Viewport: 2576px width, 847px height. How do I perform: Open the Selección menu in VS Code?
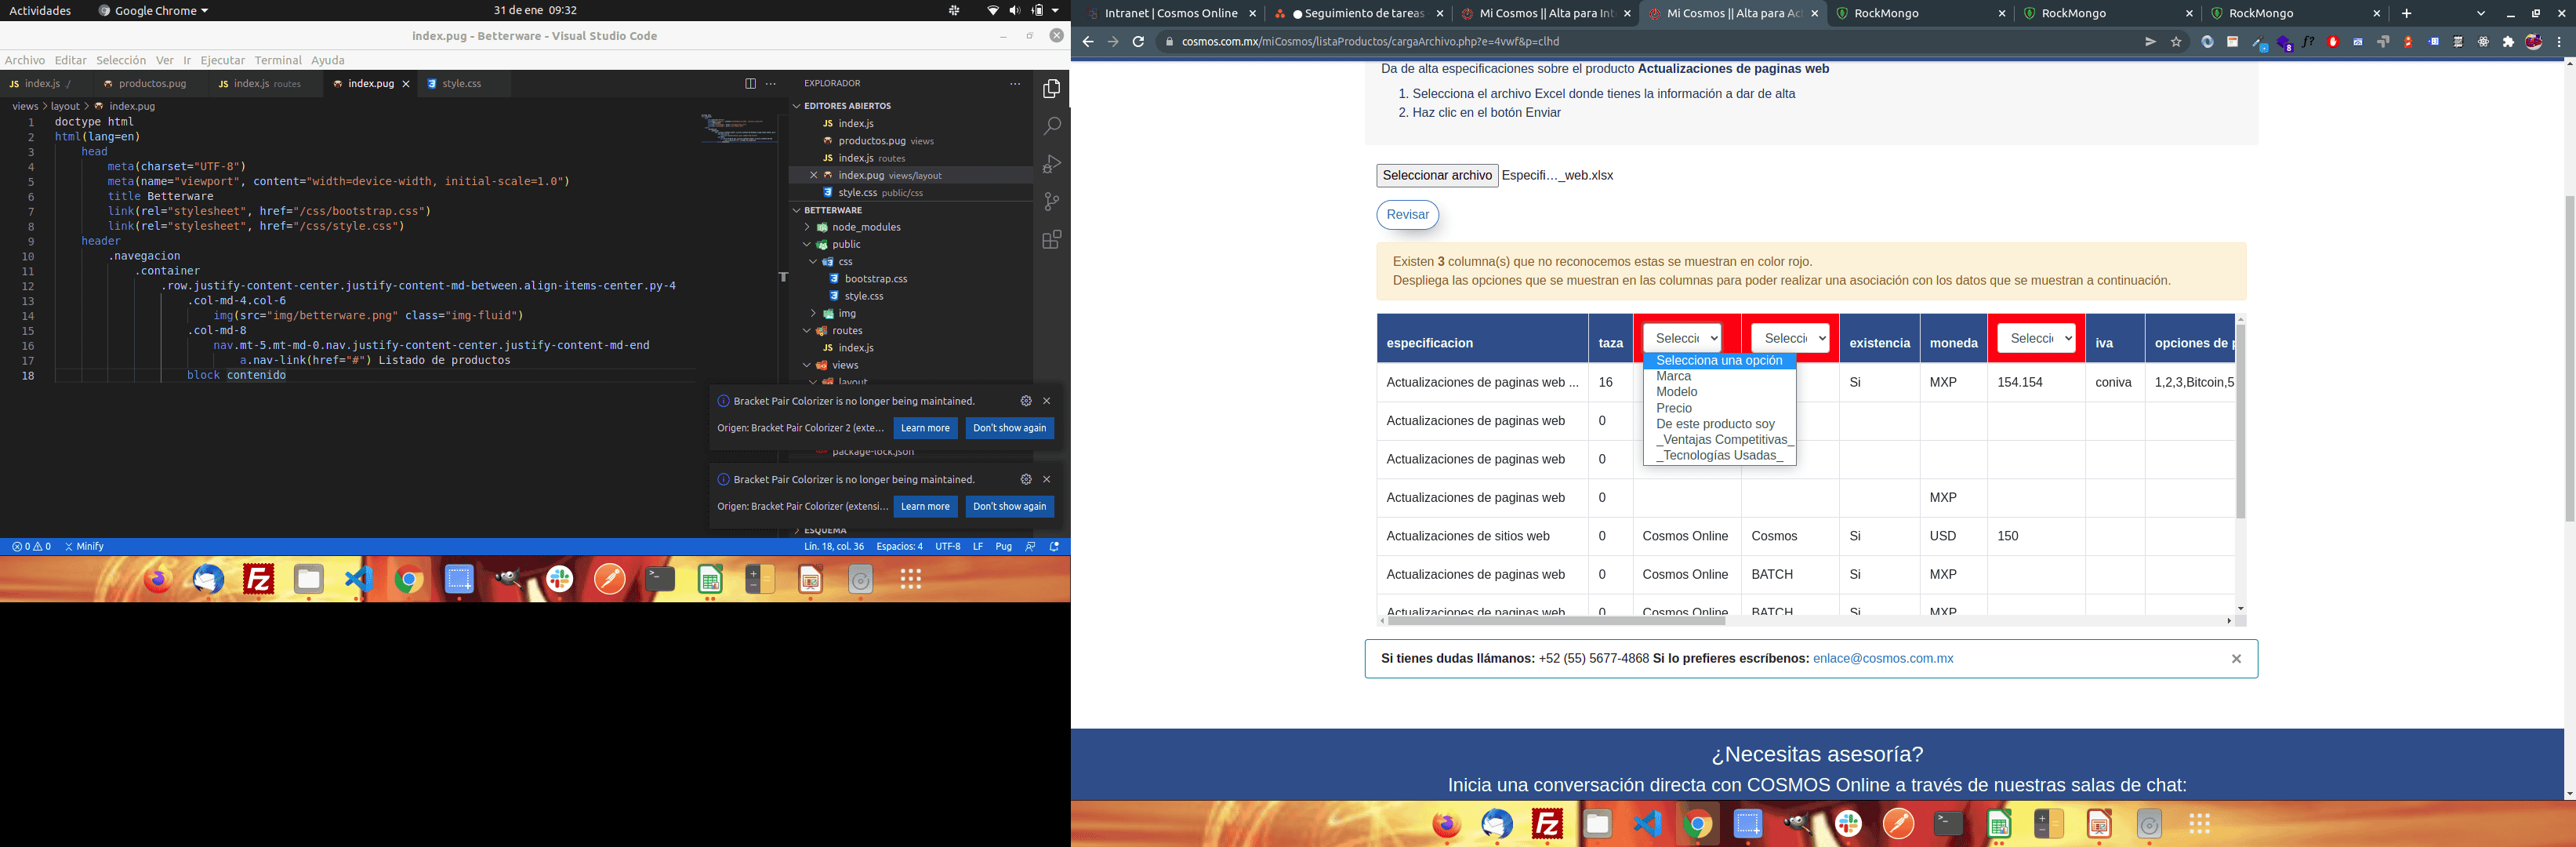(x=121, y=60)
